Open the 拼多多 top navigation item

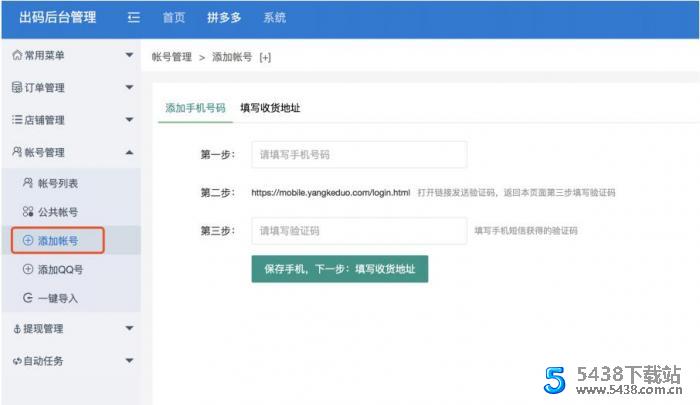[224, 18]
